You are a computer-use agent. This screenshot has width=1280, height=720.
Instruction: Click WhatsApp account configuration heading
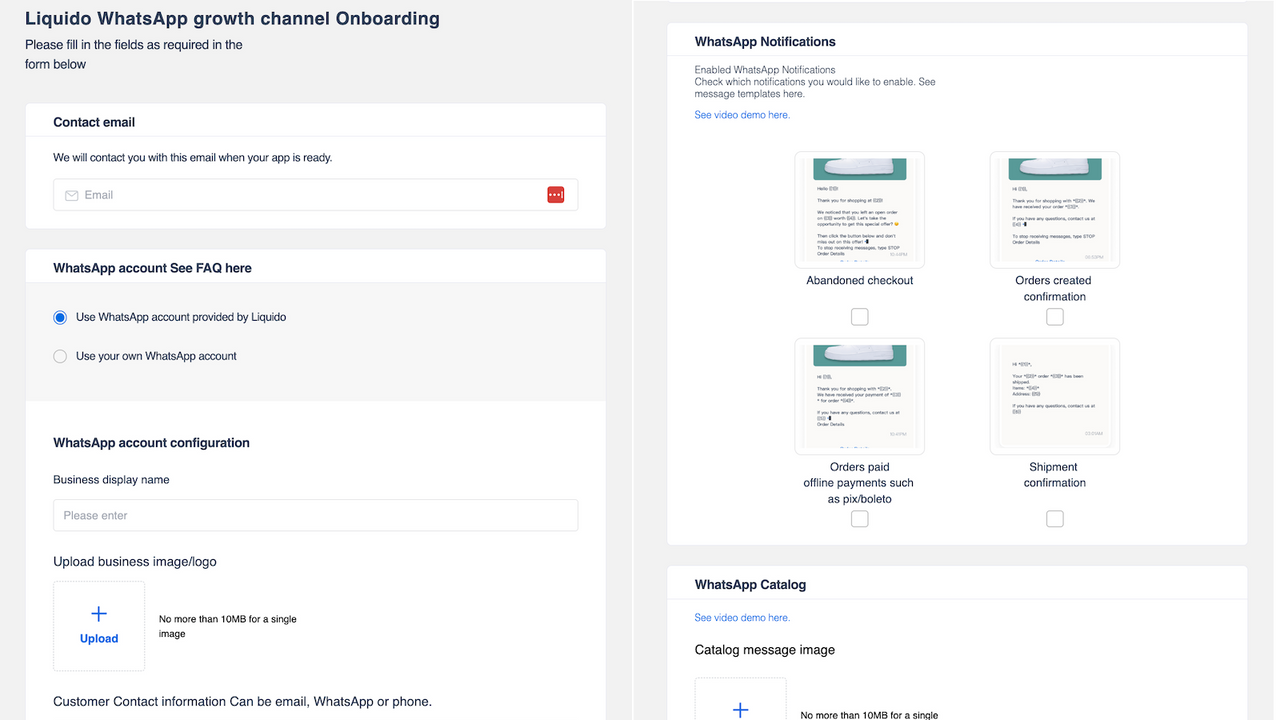(151, 443)
